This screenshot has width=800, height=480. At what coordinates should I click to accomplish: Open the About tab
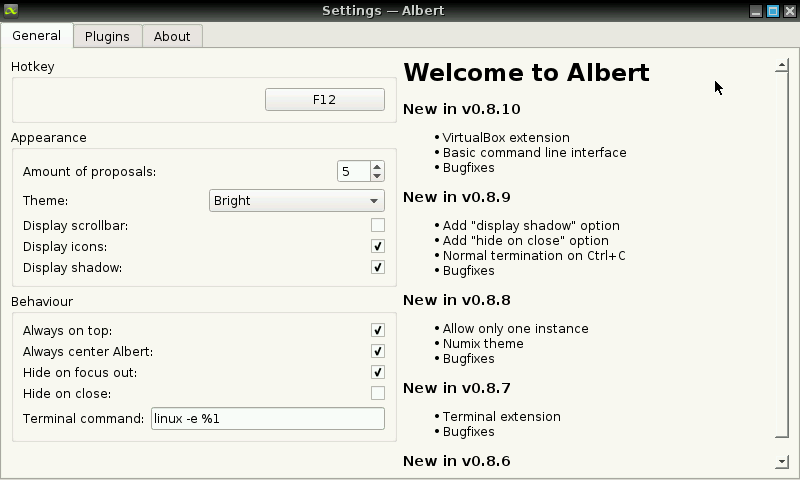click(172, 36)
